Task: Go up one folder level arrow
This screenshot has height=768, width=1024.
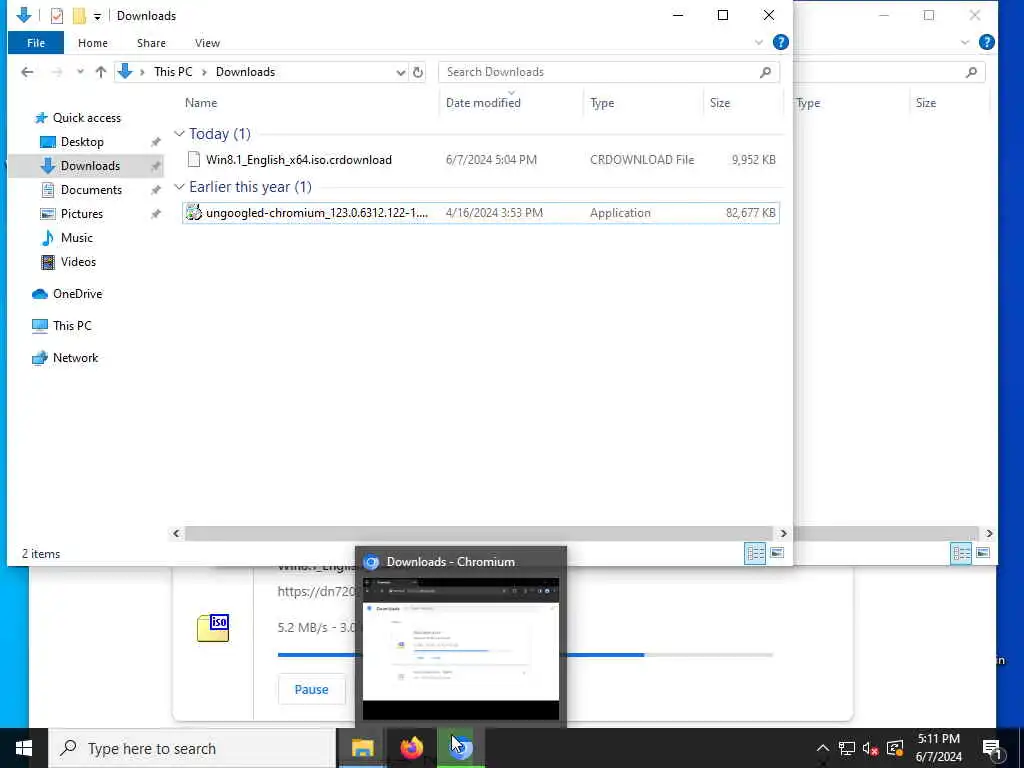Action: [101, 72]
